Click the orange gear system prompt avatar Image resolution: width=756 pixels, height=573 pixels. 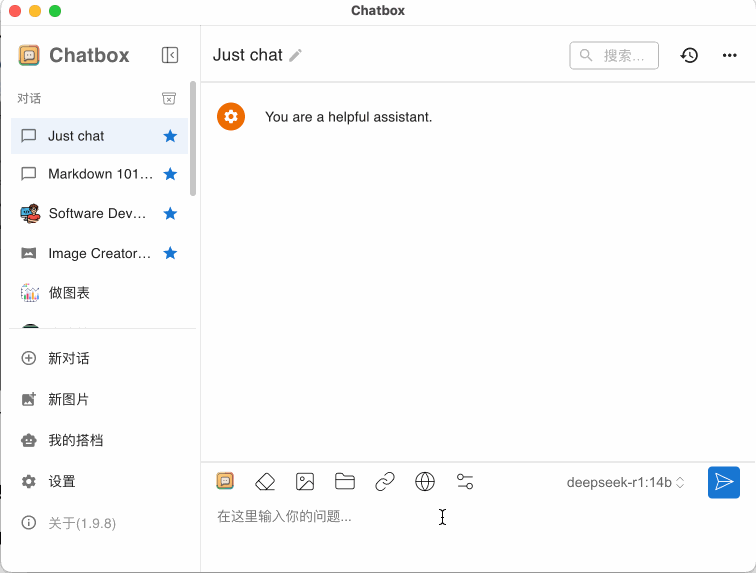[231, 116]
